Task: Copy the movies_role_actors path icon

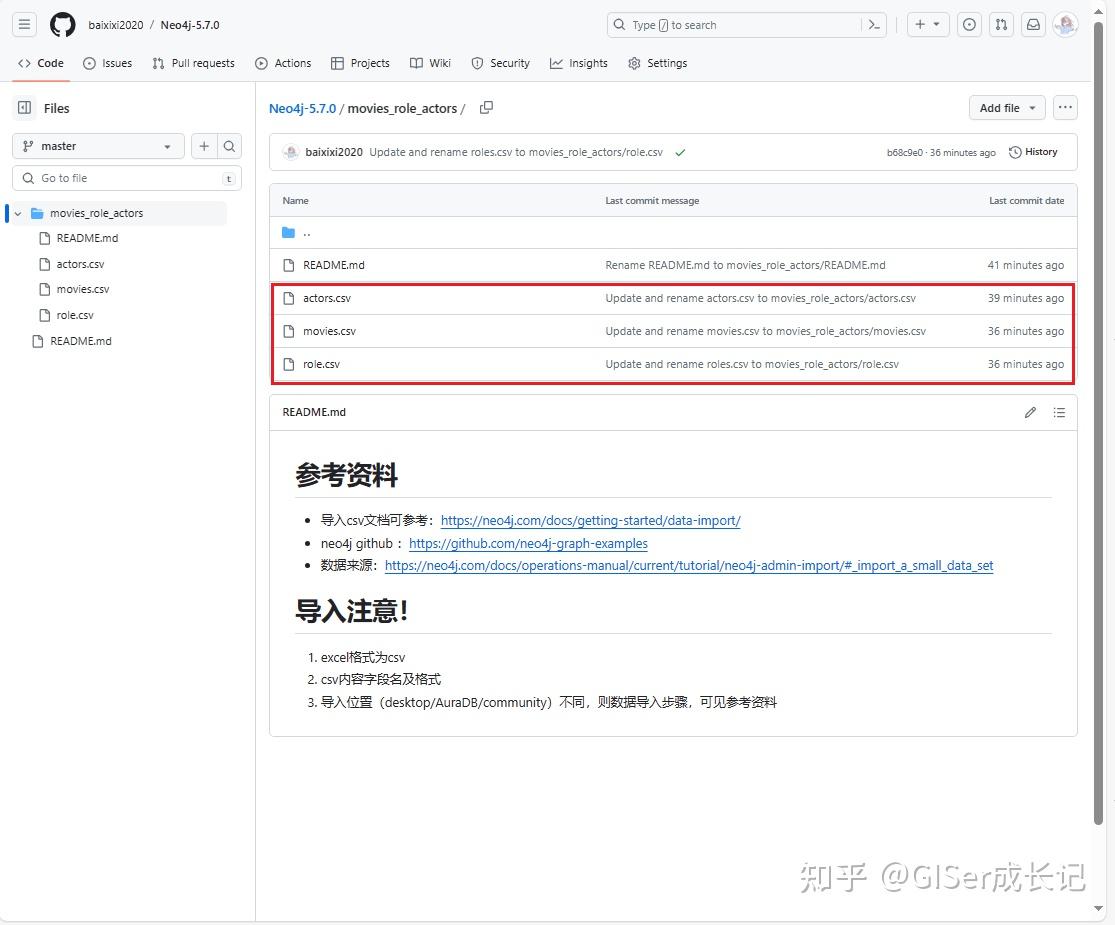Action: [486, 107]
